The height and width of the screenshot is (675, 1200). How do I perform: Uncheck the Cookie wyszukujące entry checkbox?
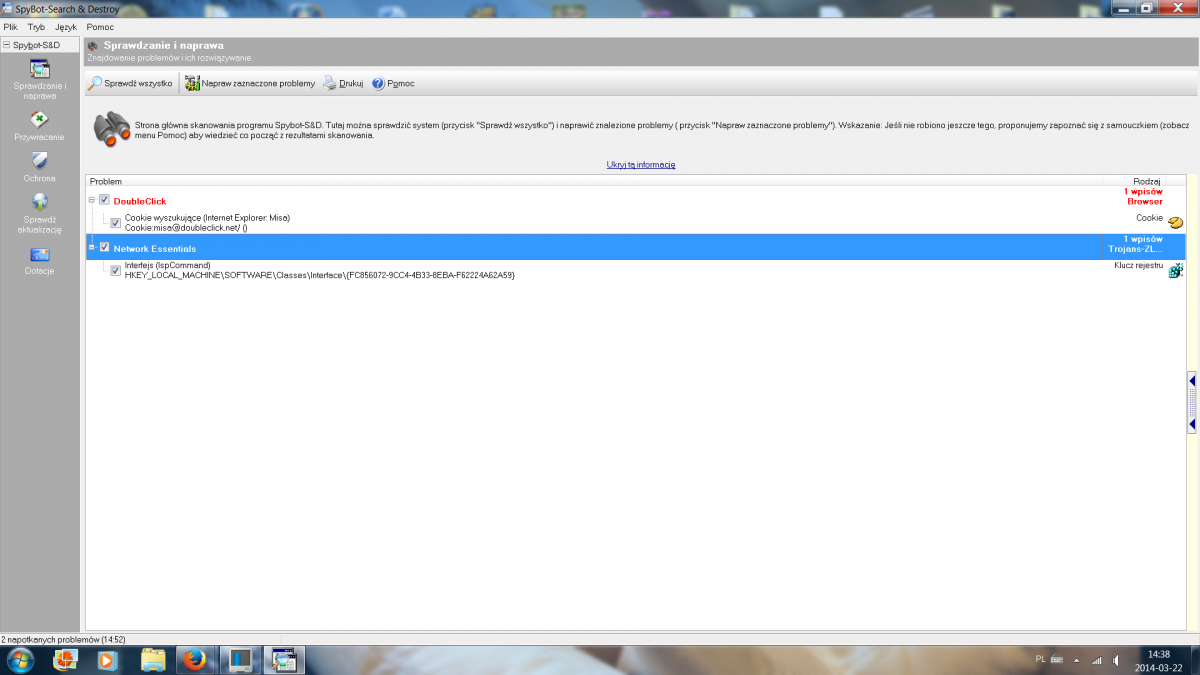tap(115, 222)
